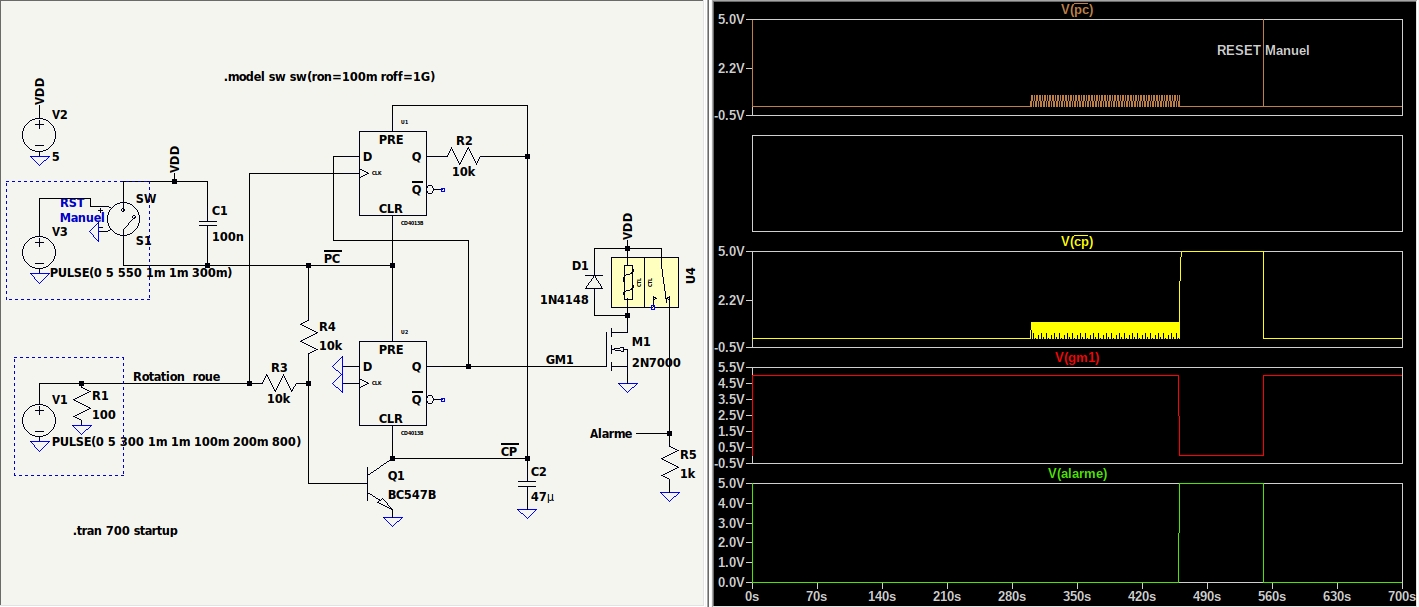Click the .model sw directive text
Screen dimensions: 1419x607
tap(329, 77)
